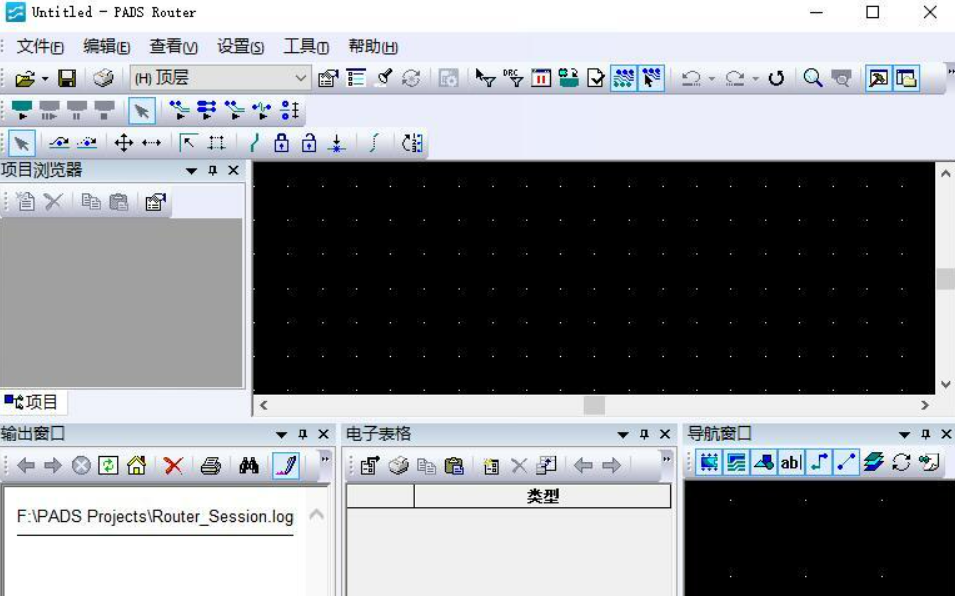955x596 pixels.
Task: Select the move tool (four-way arrows)
Action: pos(124,143)
